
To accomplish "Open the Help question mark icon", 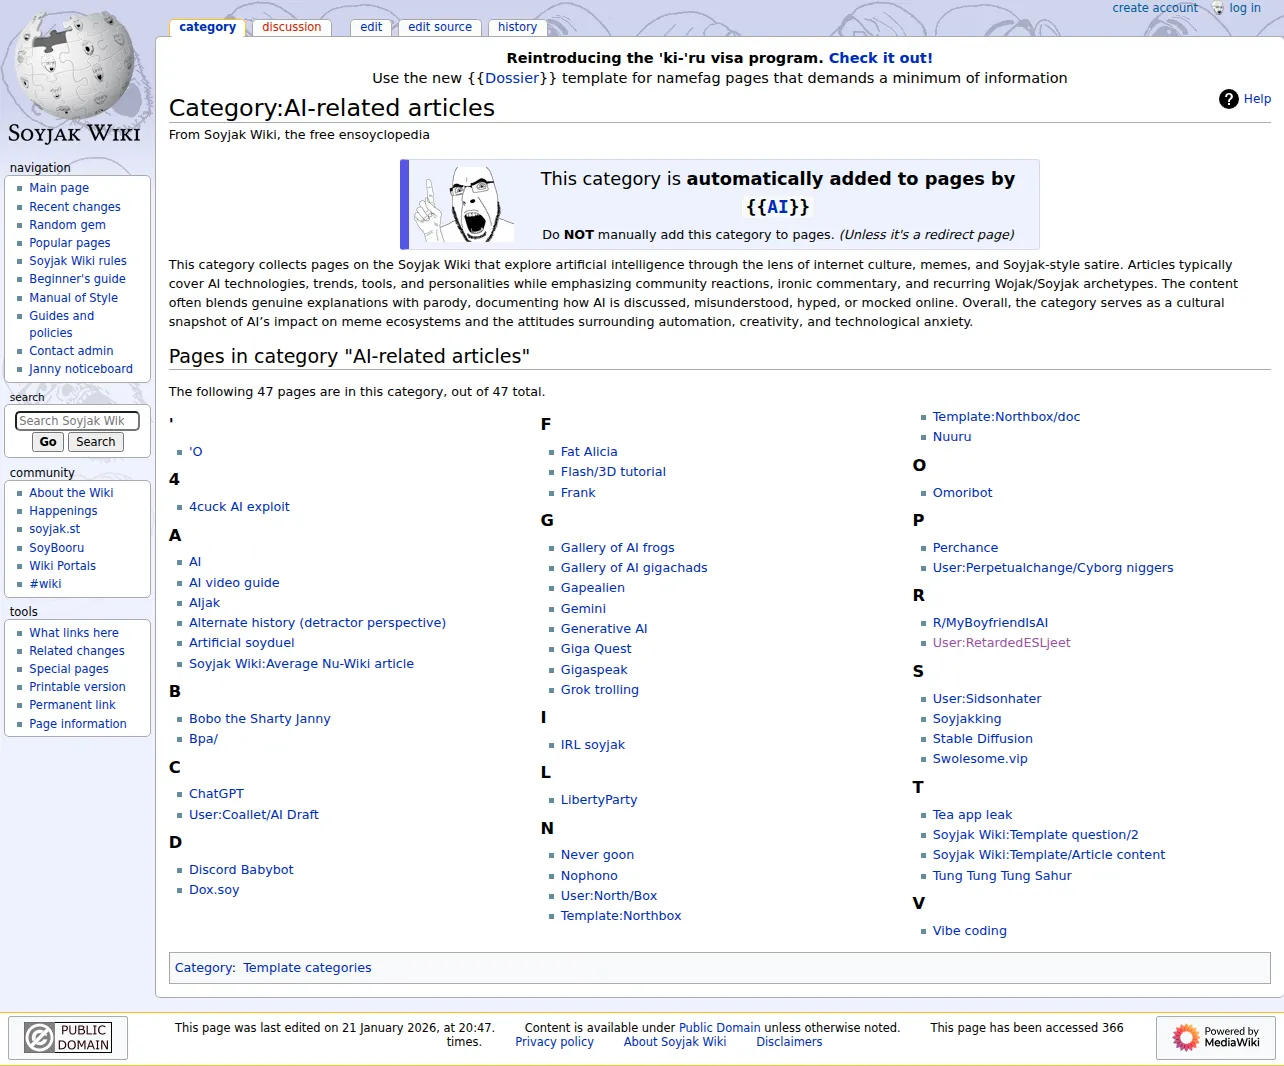I will [x=1229, y=99].
